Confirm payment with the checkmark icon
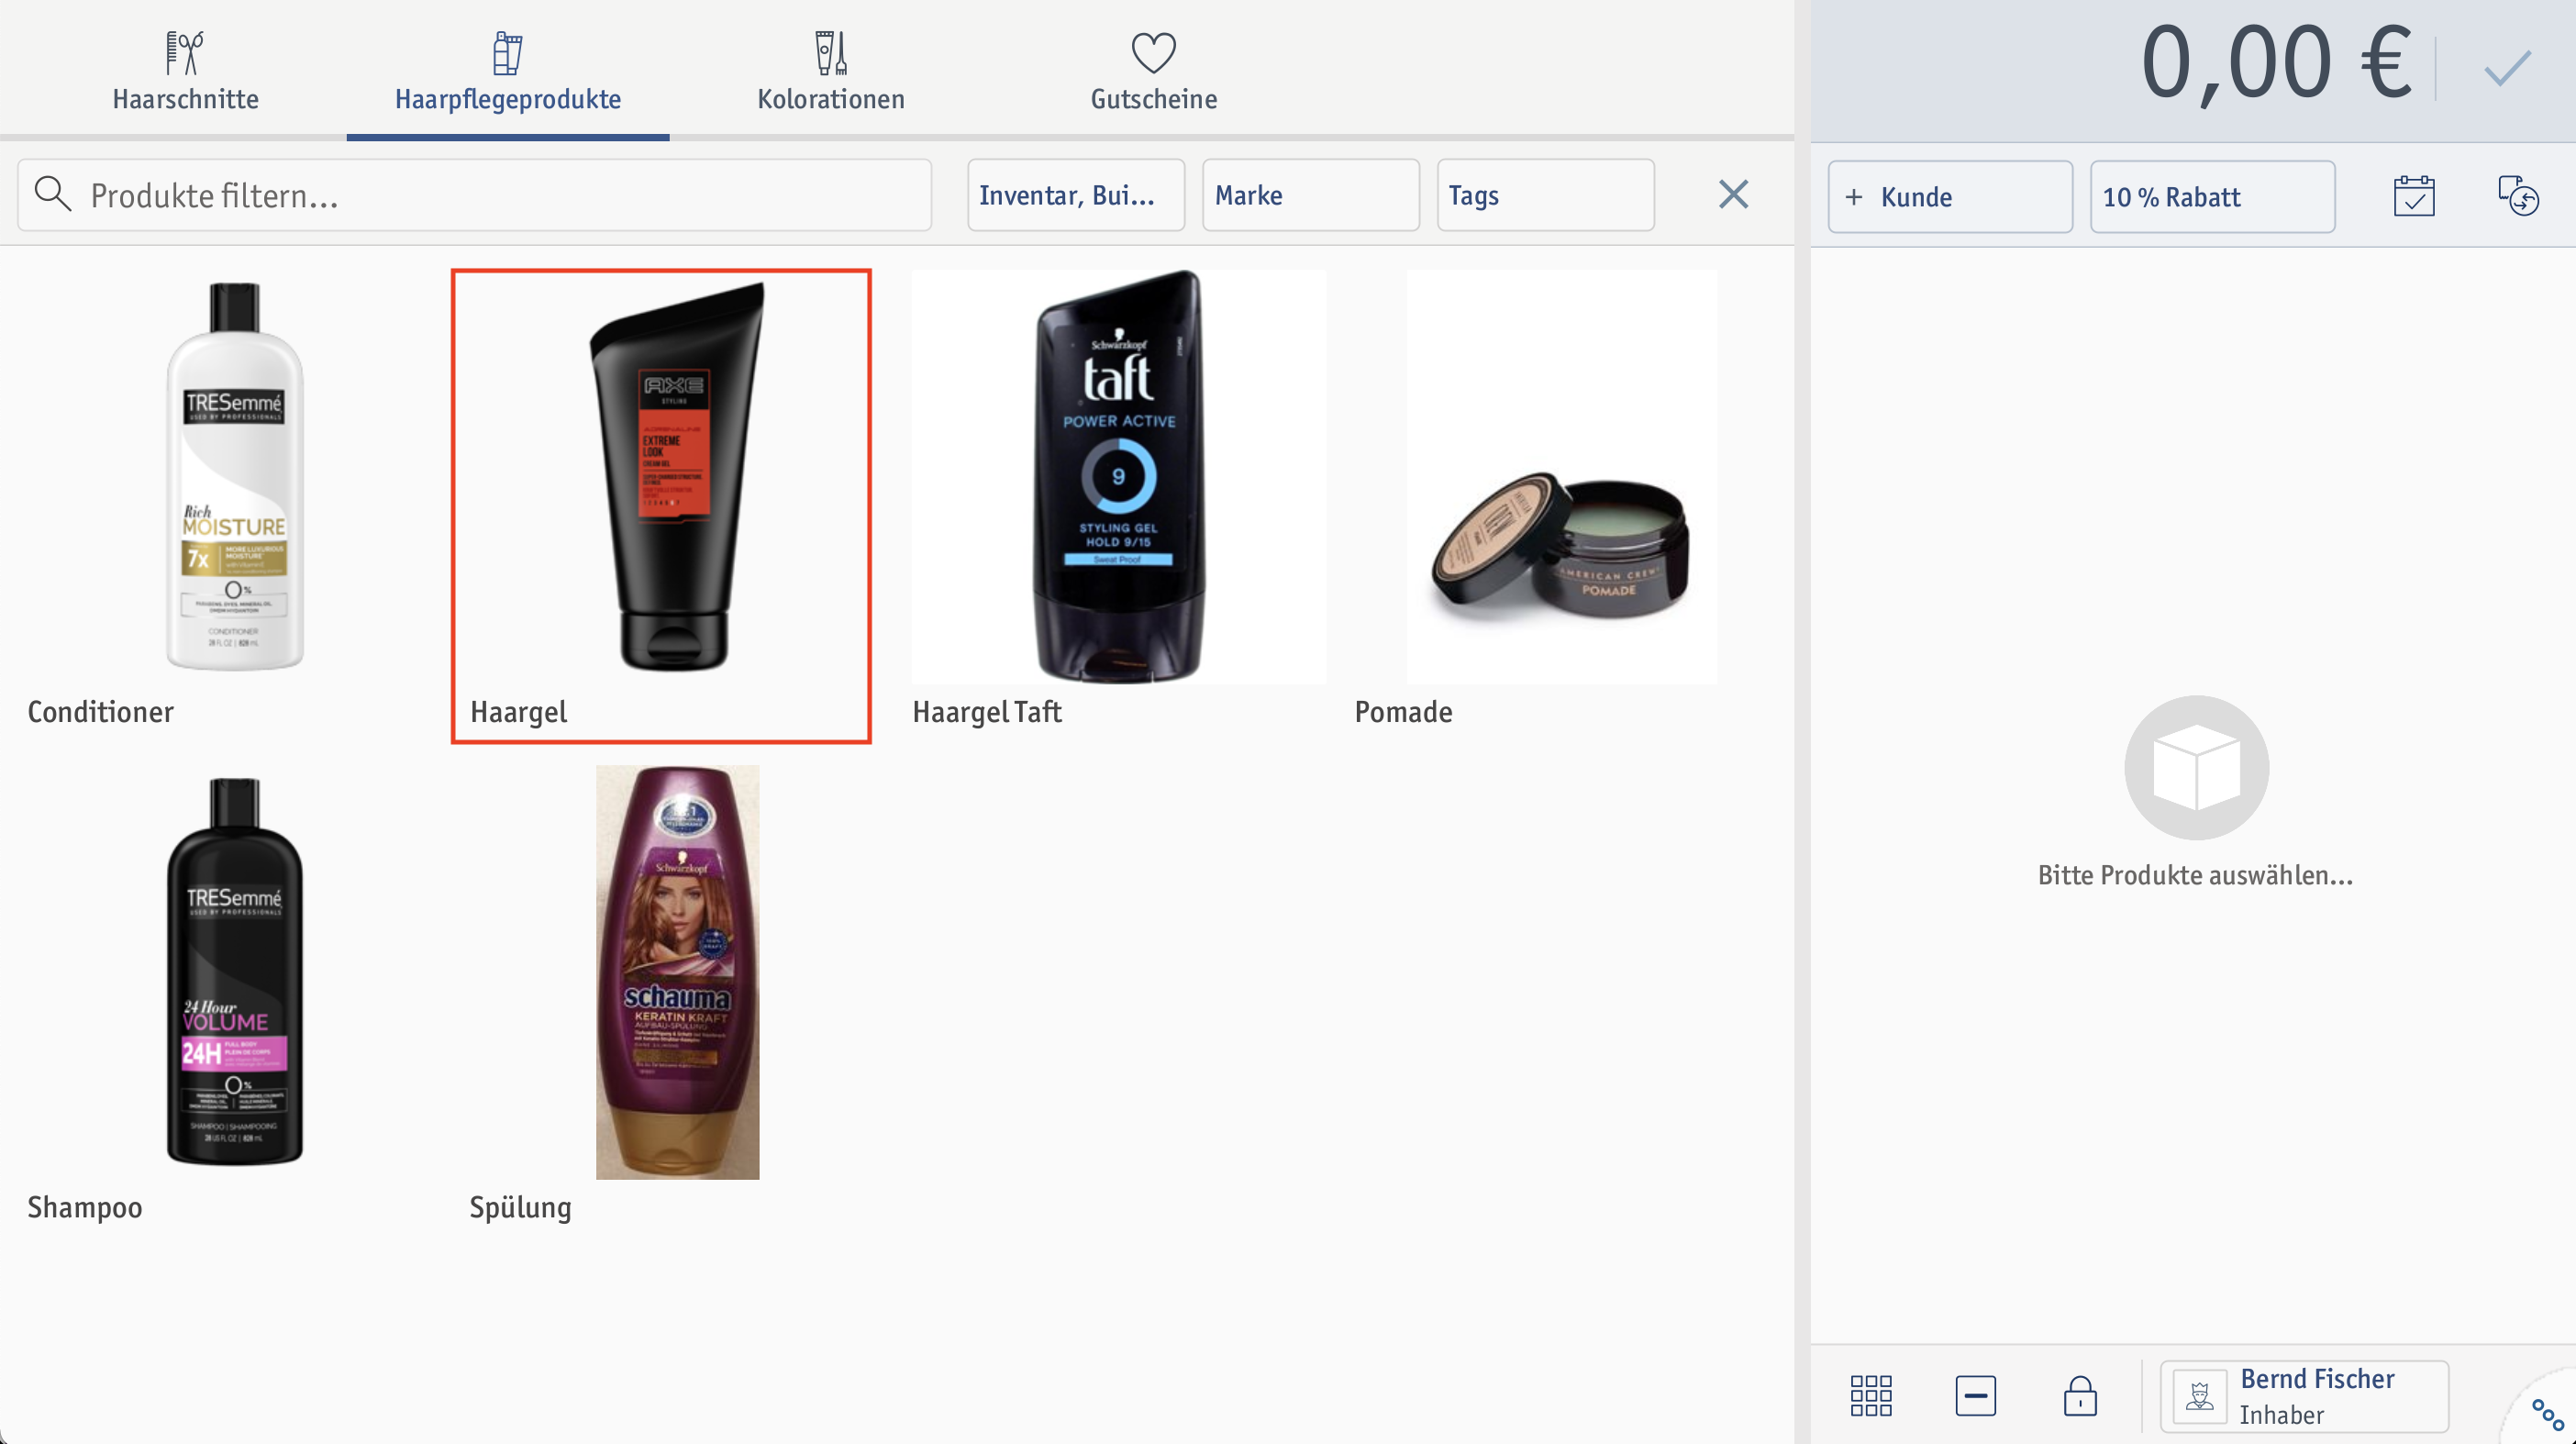The image size is (2576, 1444). tap(2508, 68)
